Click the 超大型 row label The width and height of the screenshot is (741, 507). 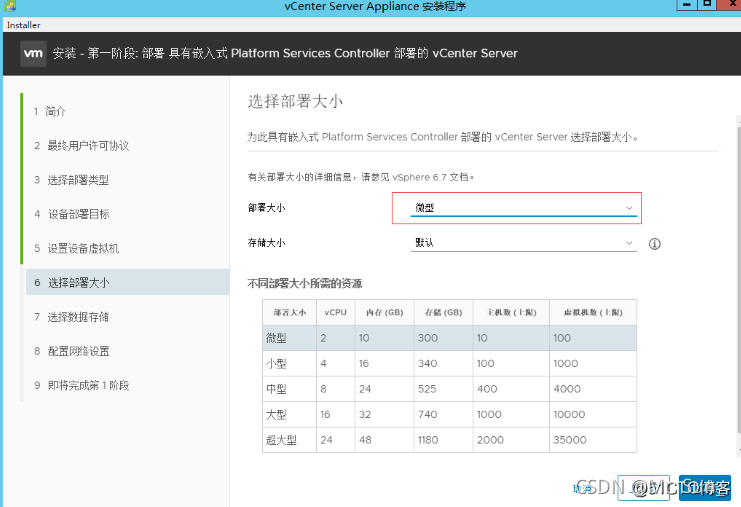point(281,440)
